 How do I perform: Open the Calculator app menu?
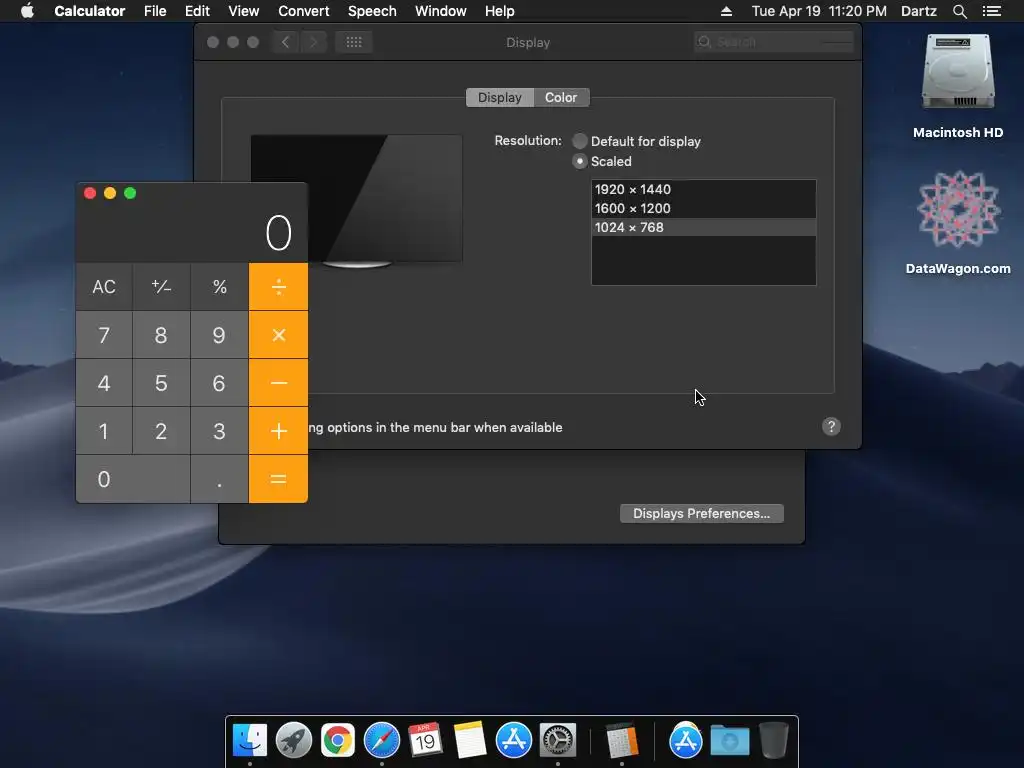(x=89, y=11)
